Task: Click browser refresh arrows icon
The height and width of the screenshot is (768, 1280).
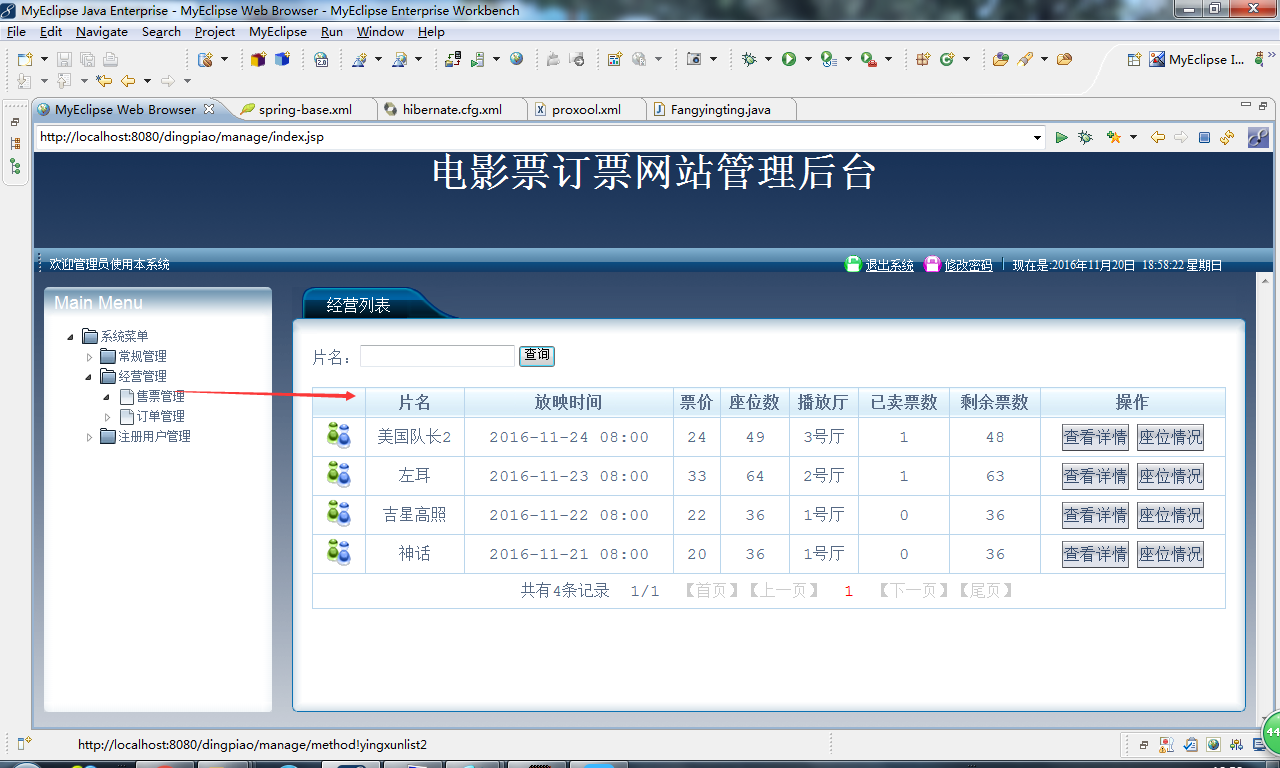Action: pos(1227,137)
